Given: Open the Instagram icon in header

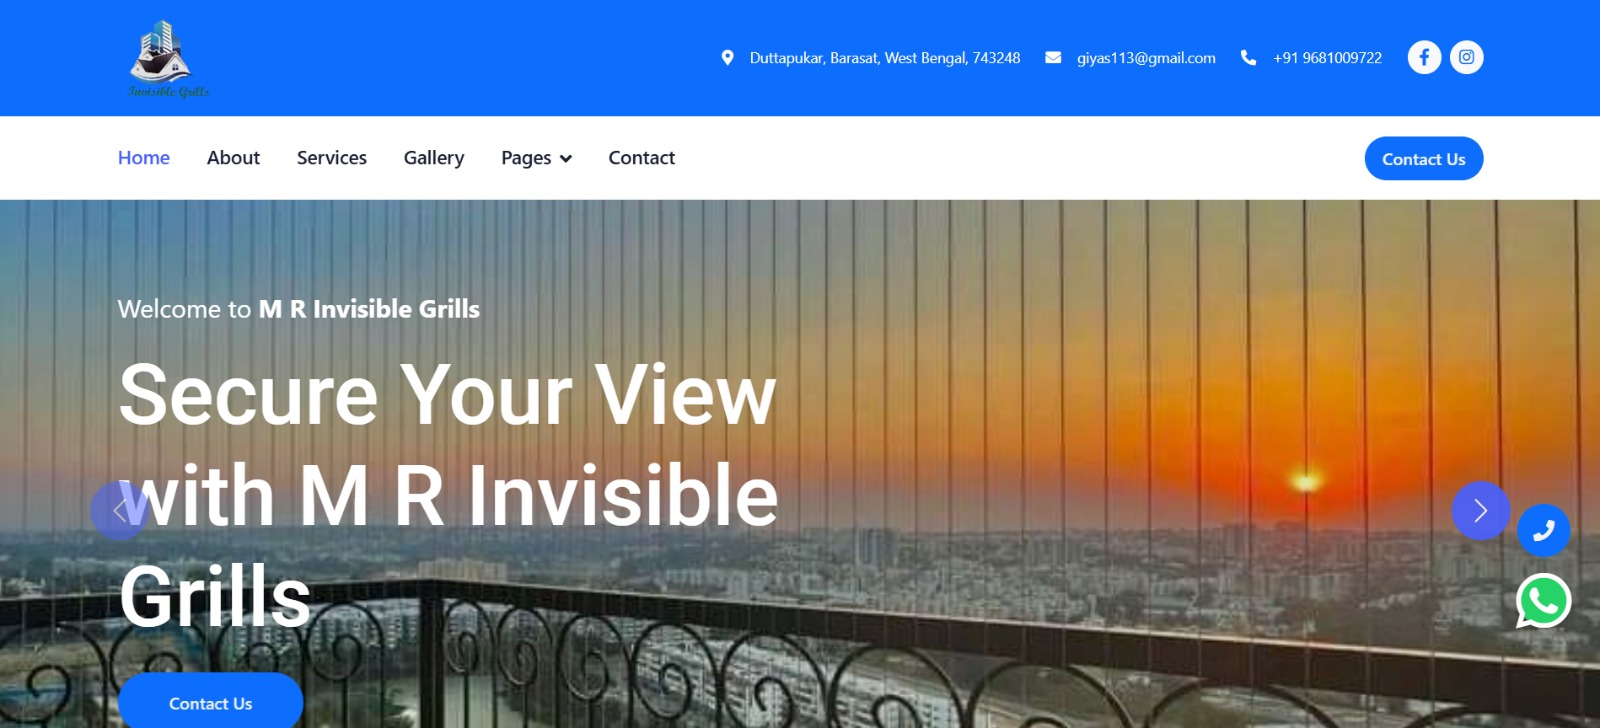Looking at the screenshot, I should pyautogui.click(x=1466, y=57).
